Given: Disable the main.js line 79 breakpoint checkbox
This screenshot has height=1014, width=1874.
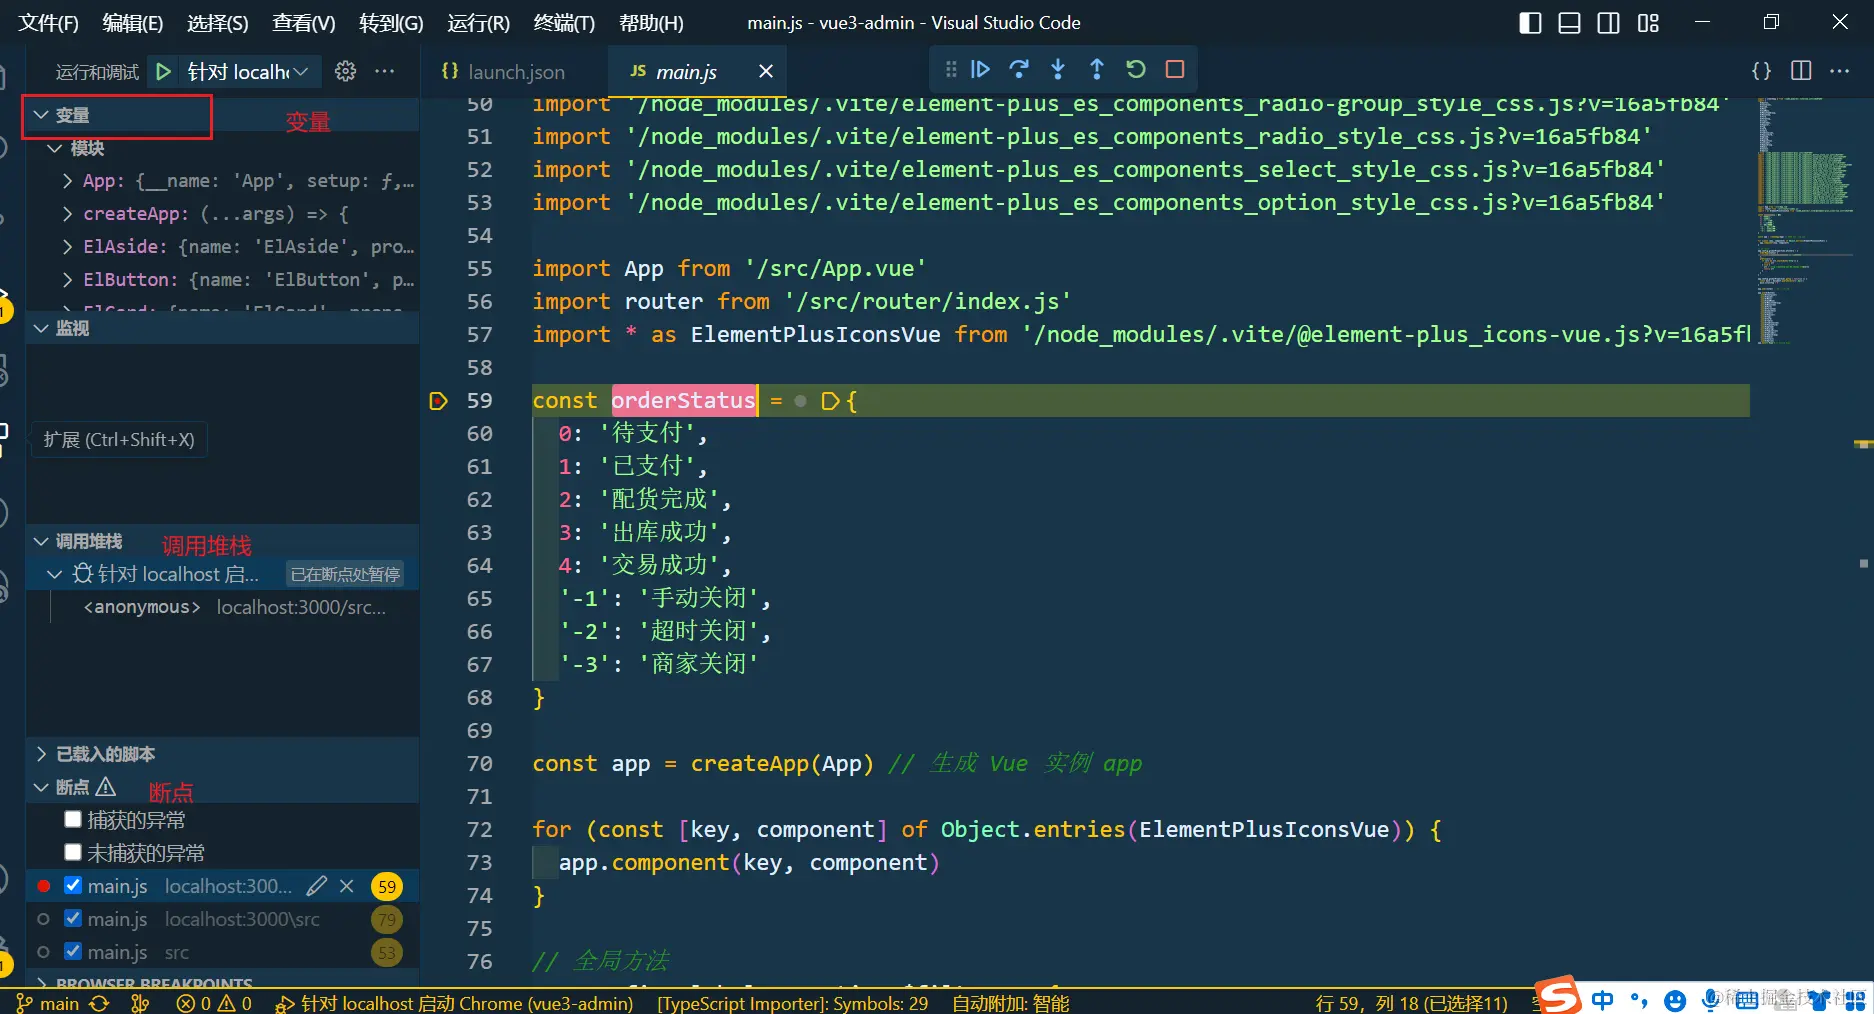Looking at the screenshot, I should point(73,919).
